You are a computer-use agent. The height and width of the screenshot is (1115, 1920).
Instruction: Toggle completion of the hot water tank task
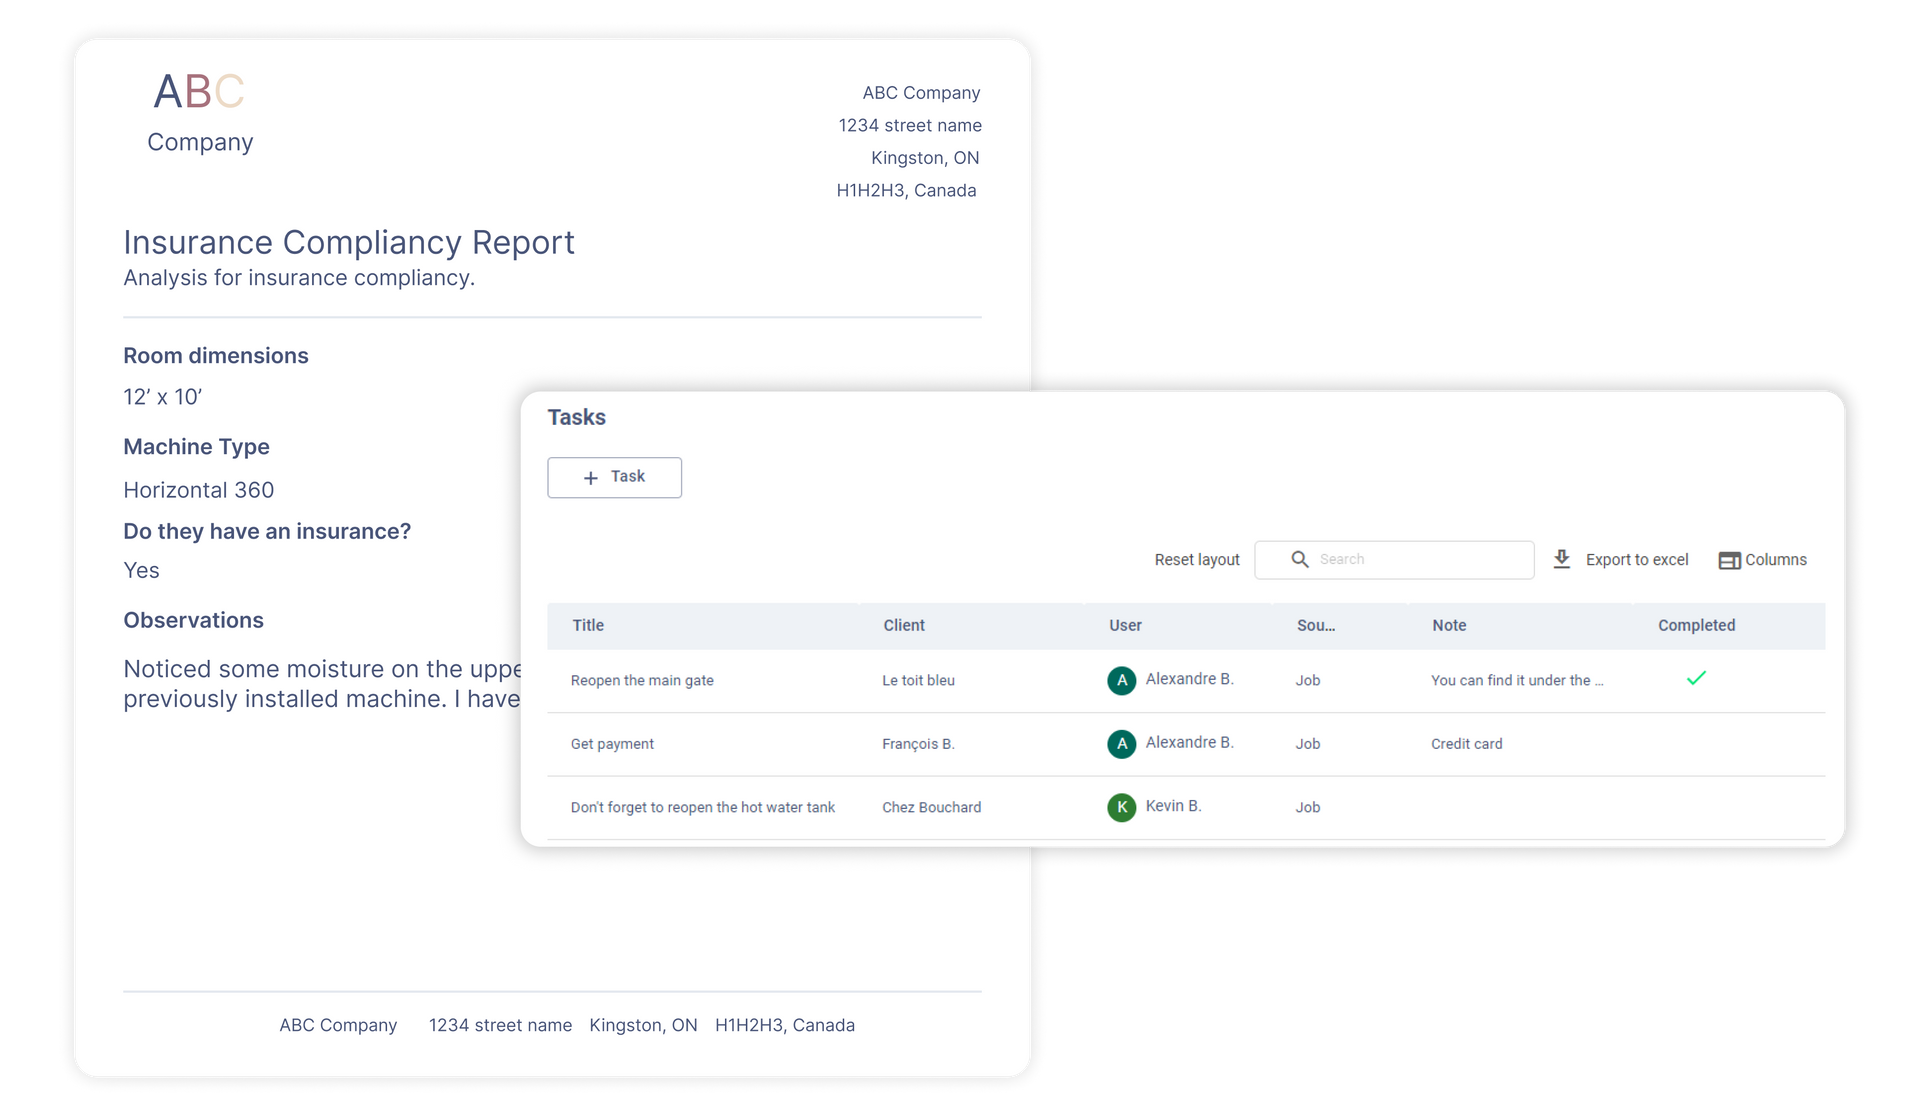(x=1696, y=807)
